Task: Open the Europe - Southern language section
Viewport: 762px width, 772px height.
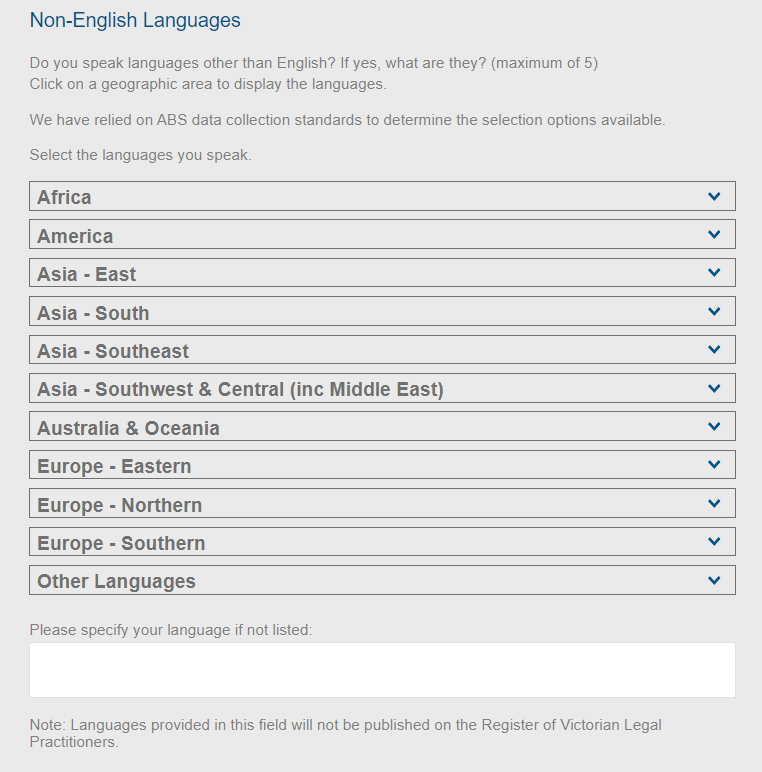Action: 121,543
